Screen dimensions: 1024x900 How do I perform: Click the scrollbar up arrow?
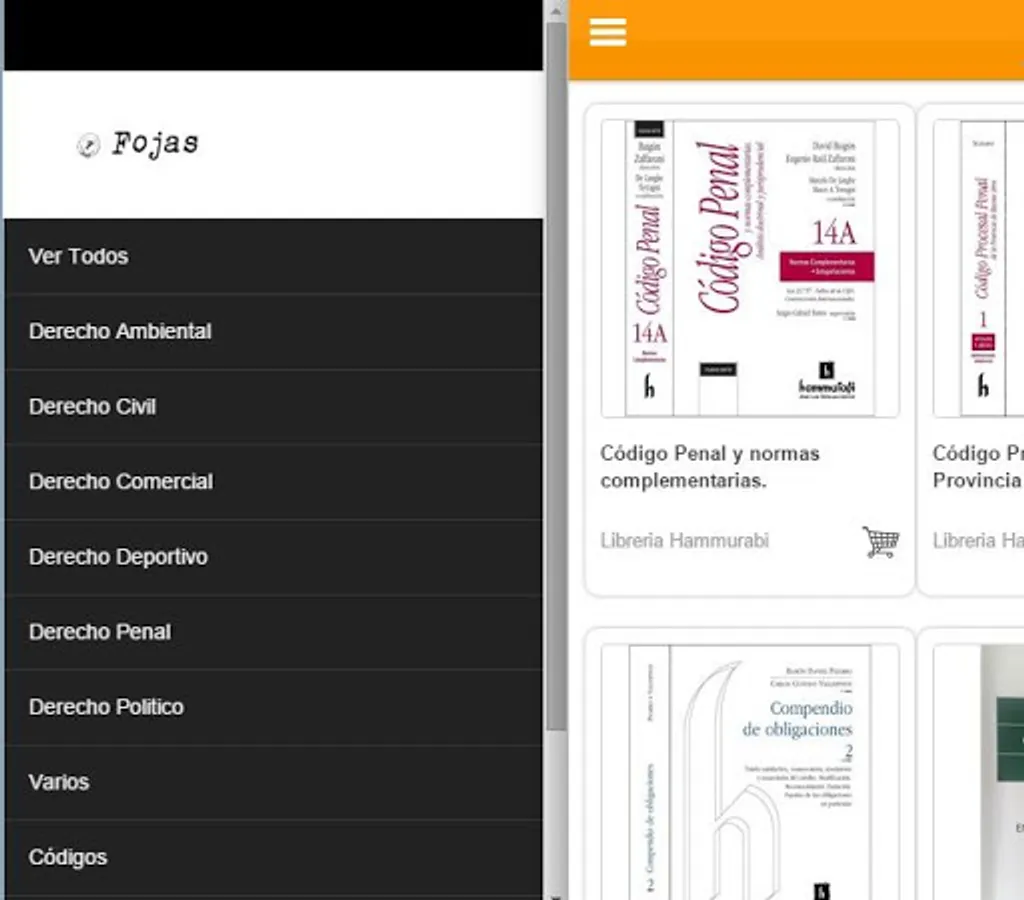(x=556, y=10)
